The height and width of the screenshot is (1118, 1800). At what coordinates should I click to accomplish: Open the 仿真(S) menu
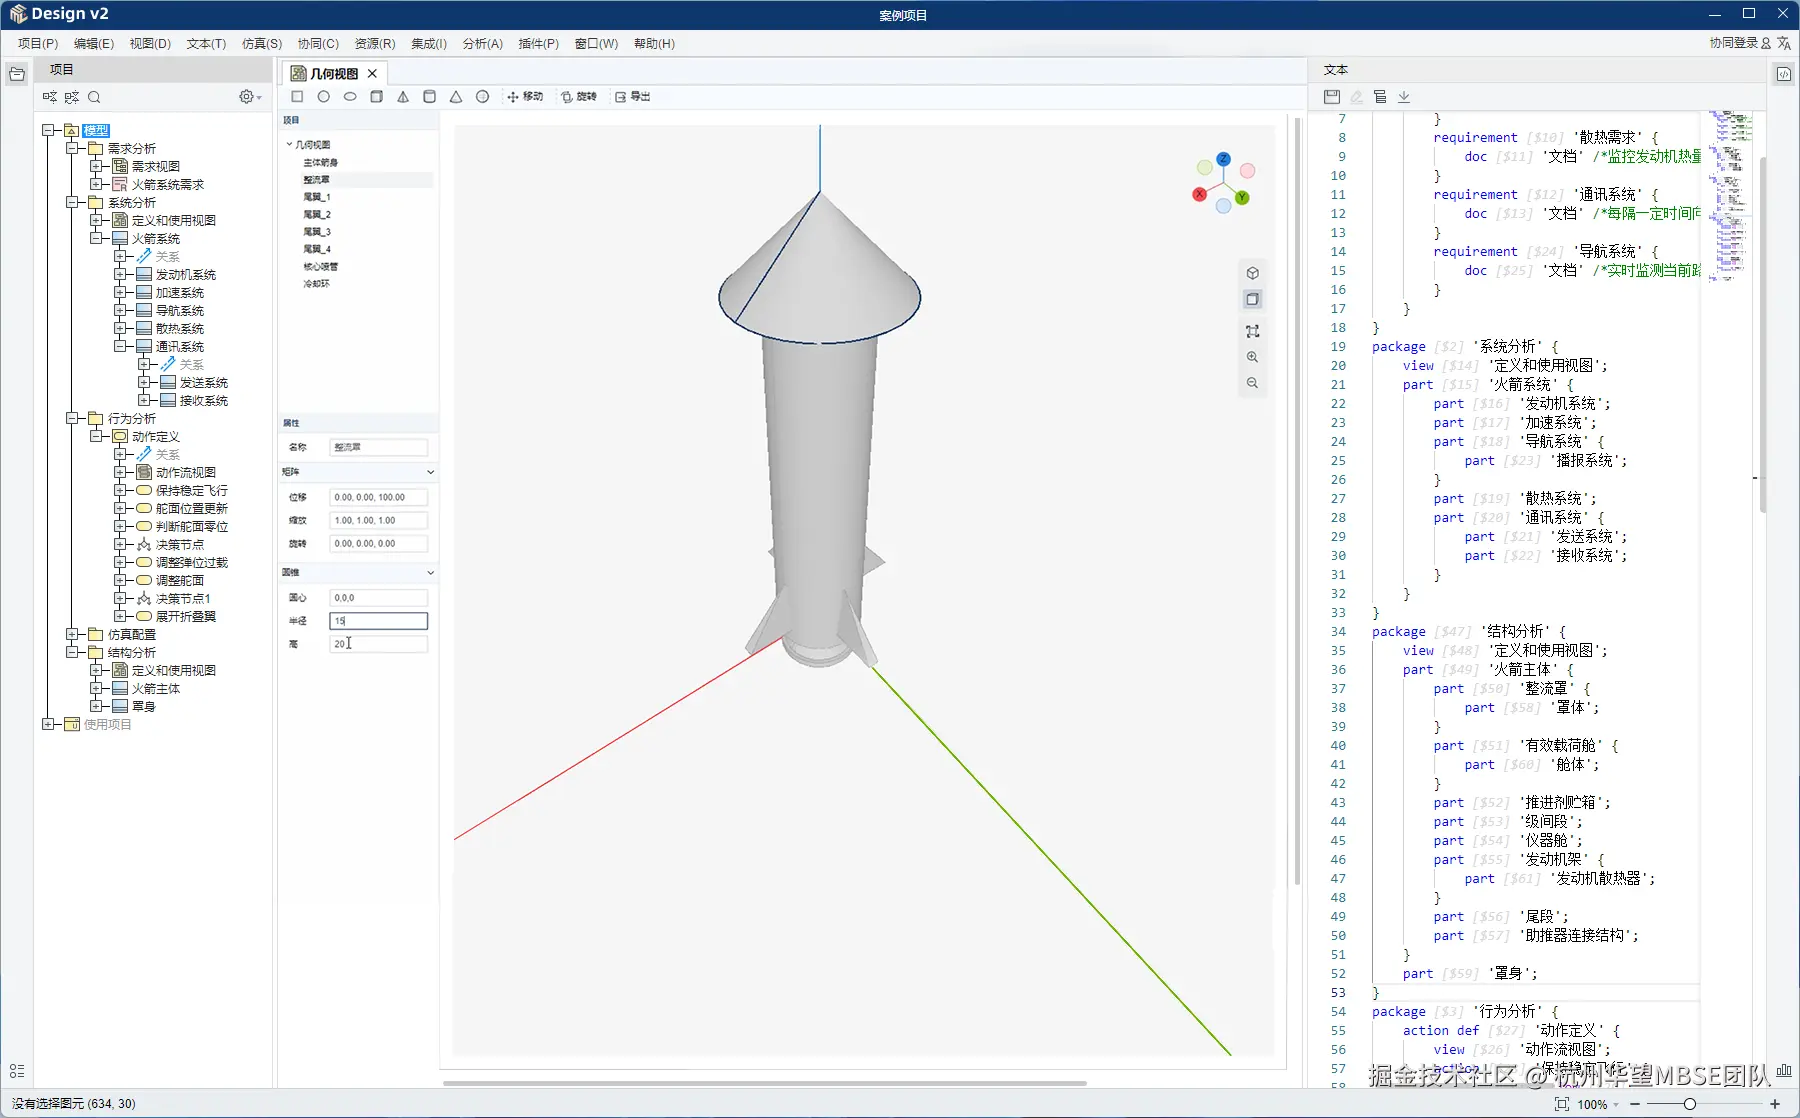pos(262,44)
